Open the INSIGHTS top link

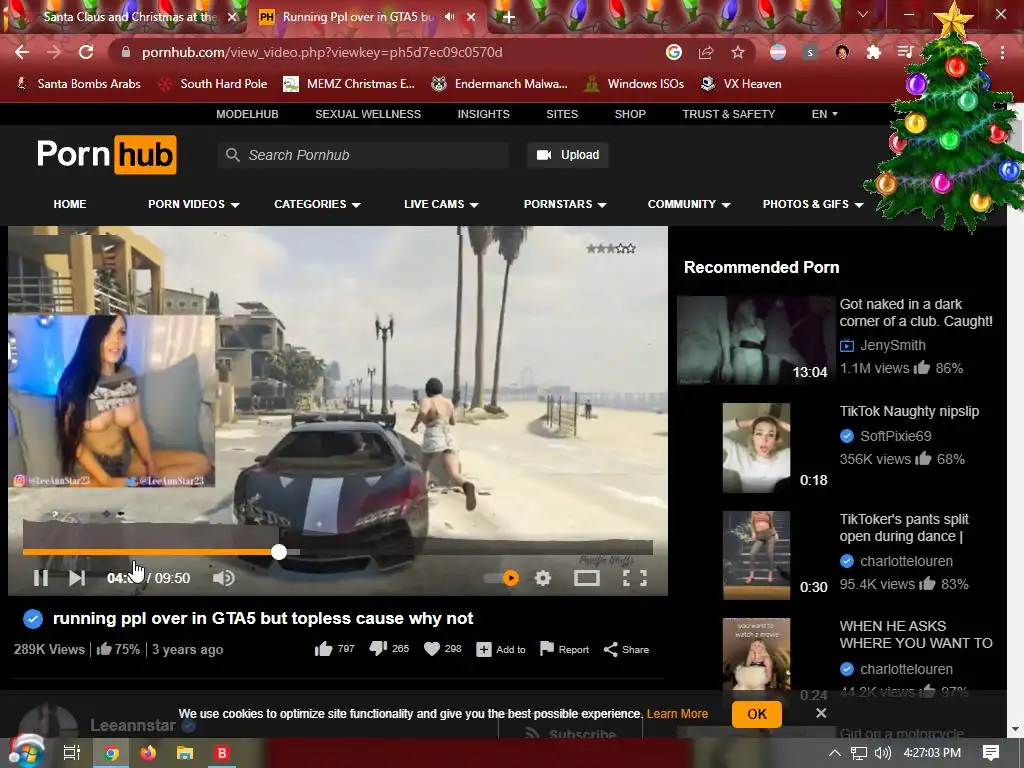point(483,114)
